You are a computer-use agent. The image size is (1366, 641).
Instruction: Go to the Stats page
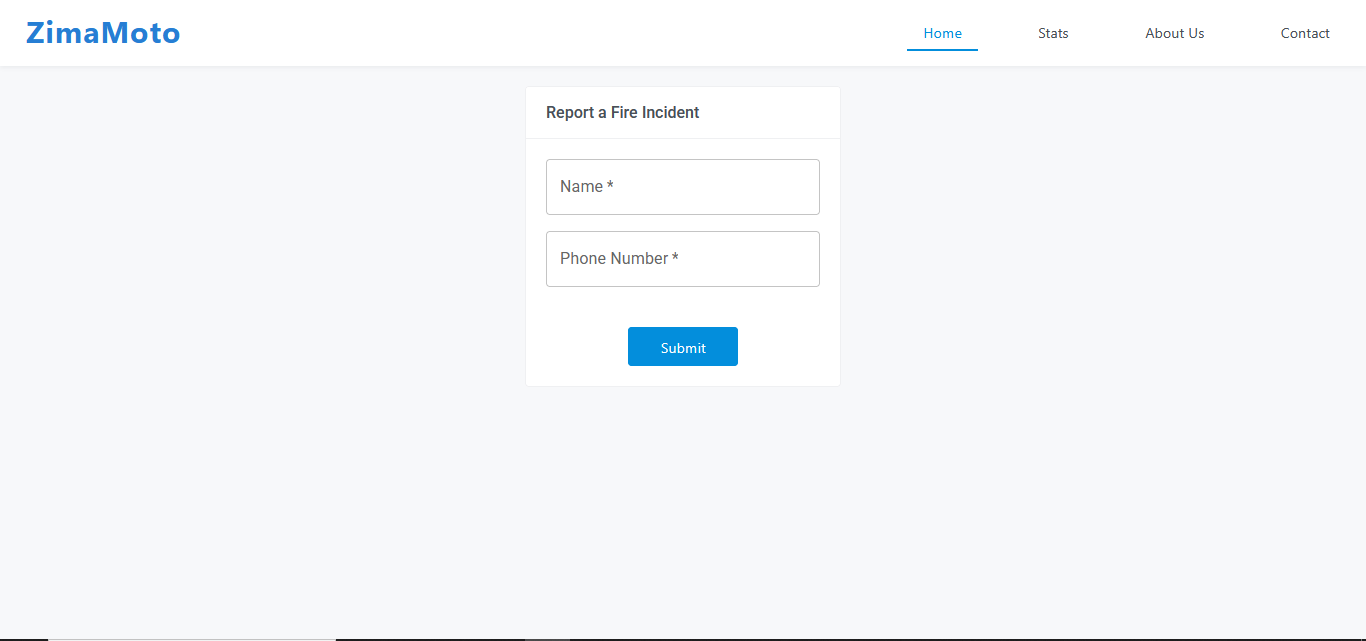[x=1053, y=33]
